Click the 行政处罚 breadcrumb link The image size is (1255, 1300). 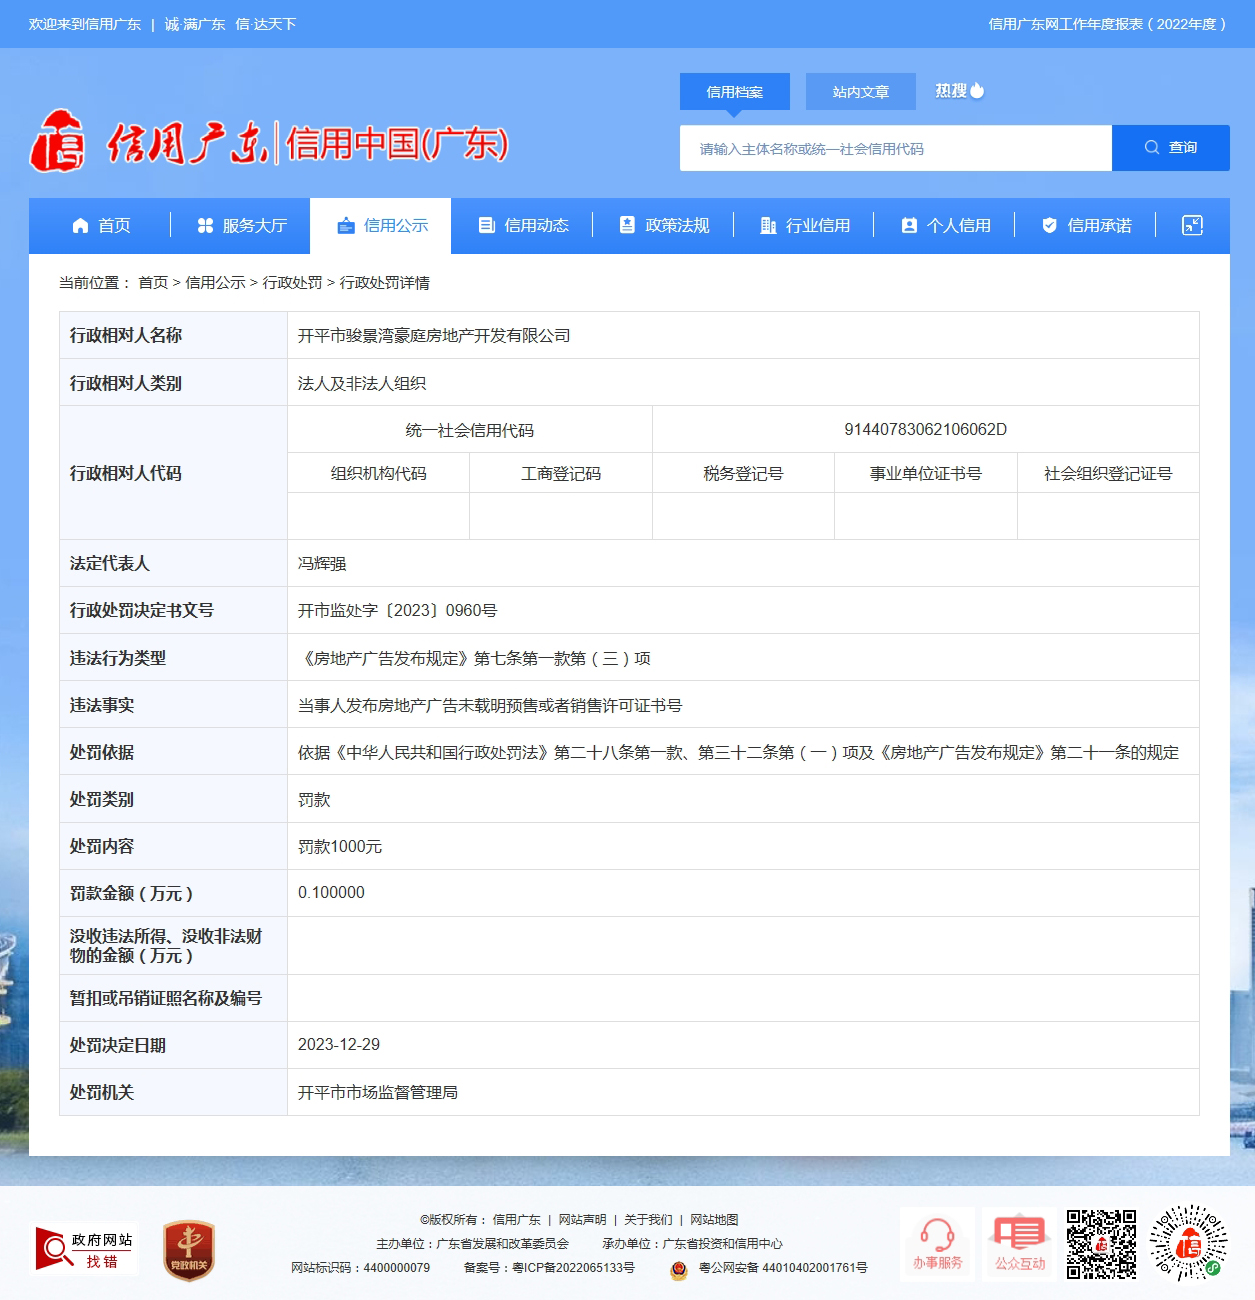(292, 283)
